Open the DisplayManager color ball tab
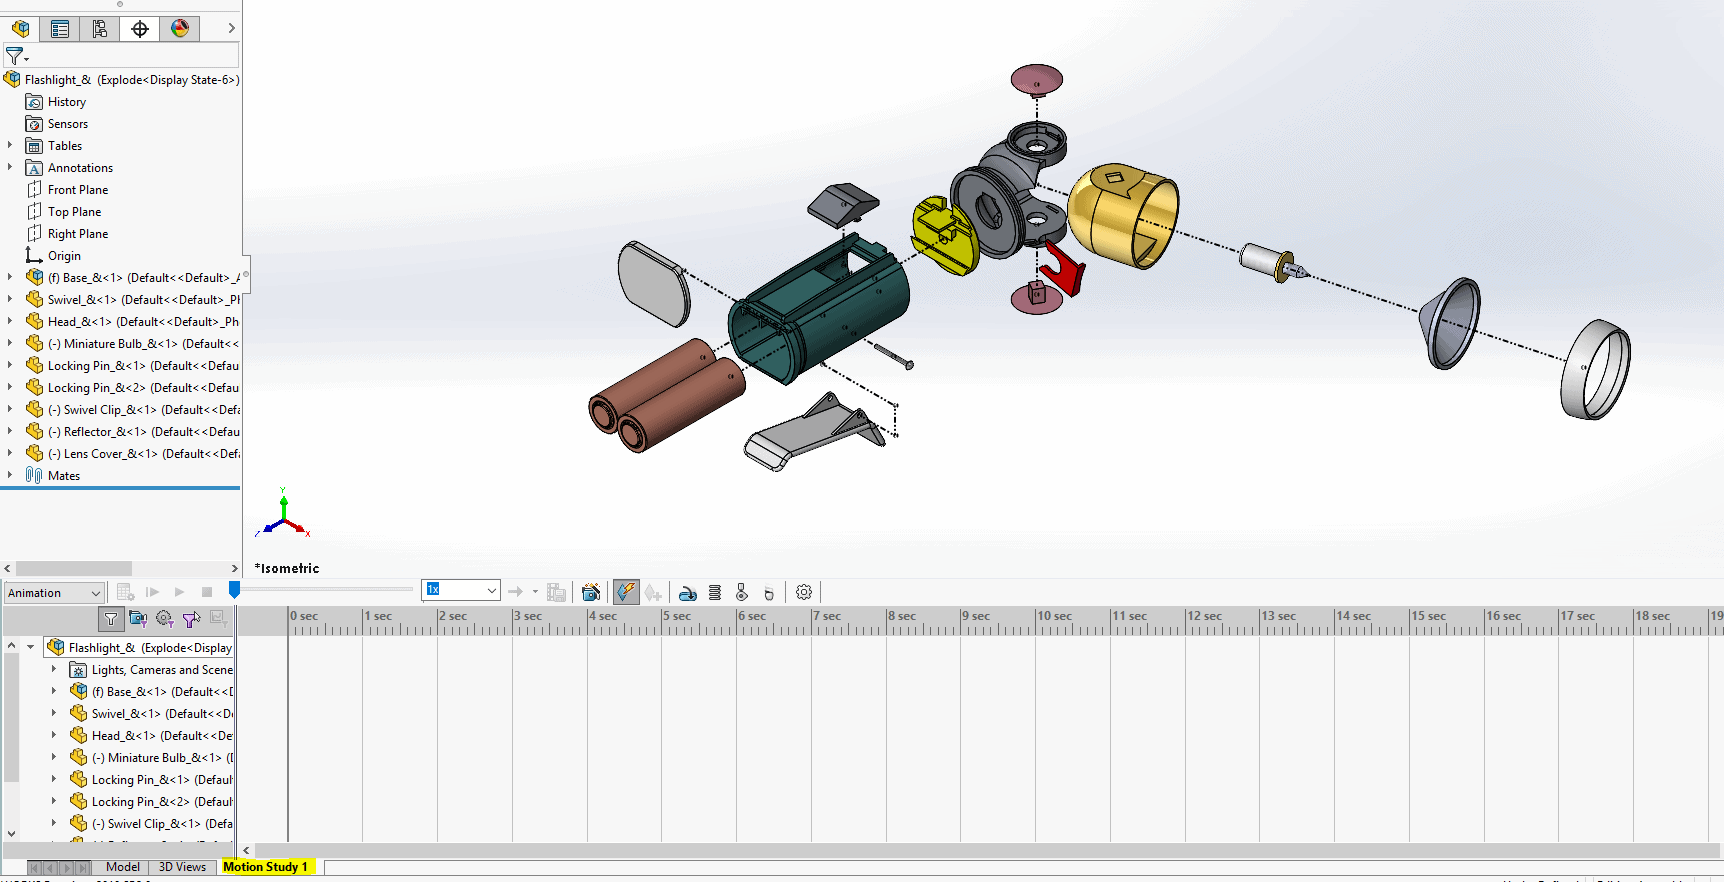This screenshot has height=882, width=1724. [180, 29]
